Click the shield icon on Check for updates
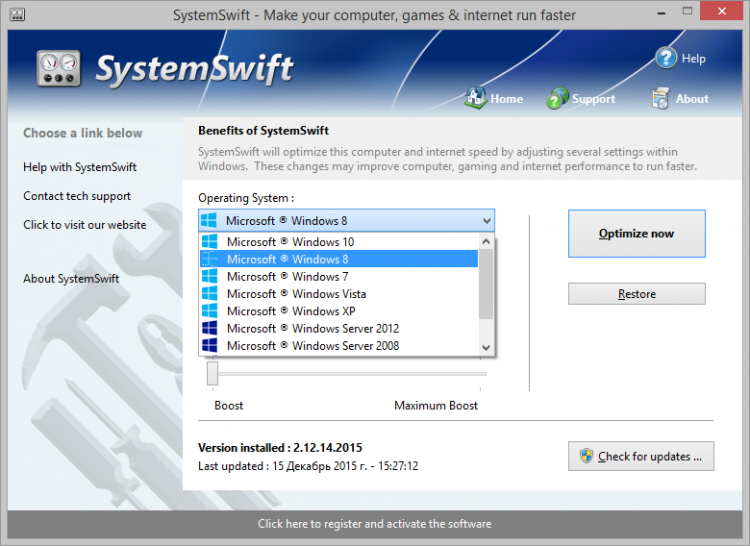Image resolution: width=750 pixels, height=546 pixels. (586, 456)
